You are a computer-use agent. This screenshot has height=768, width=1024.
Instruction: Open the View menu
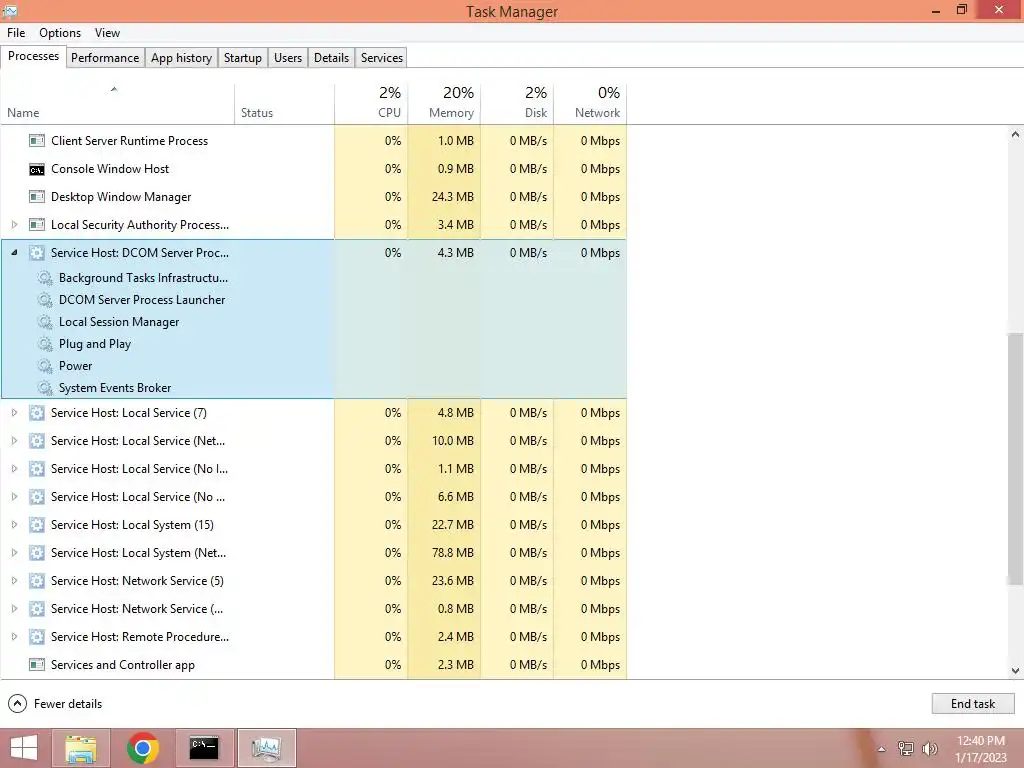[107, 33]
